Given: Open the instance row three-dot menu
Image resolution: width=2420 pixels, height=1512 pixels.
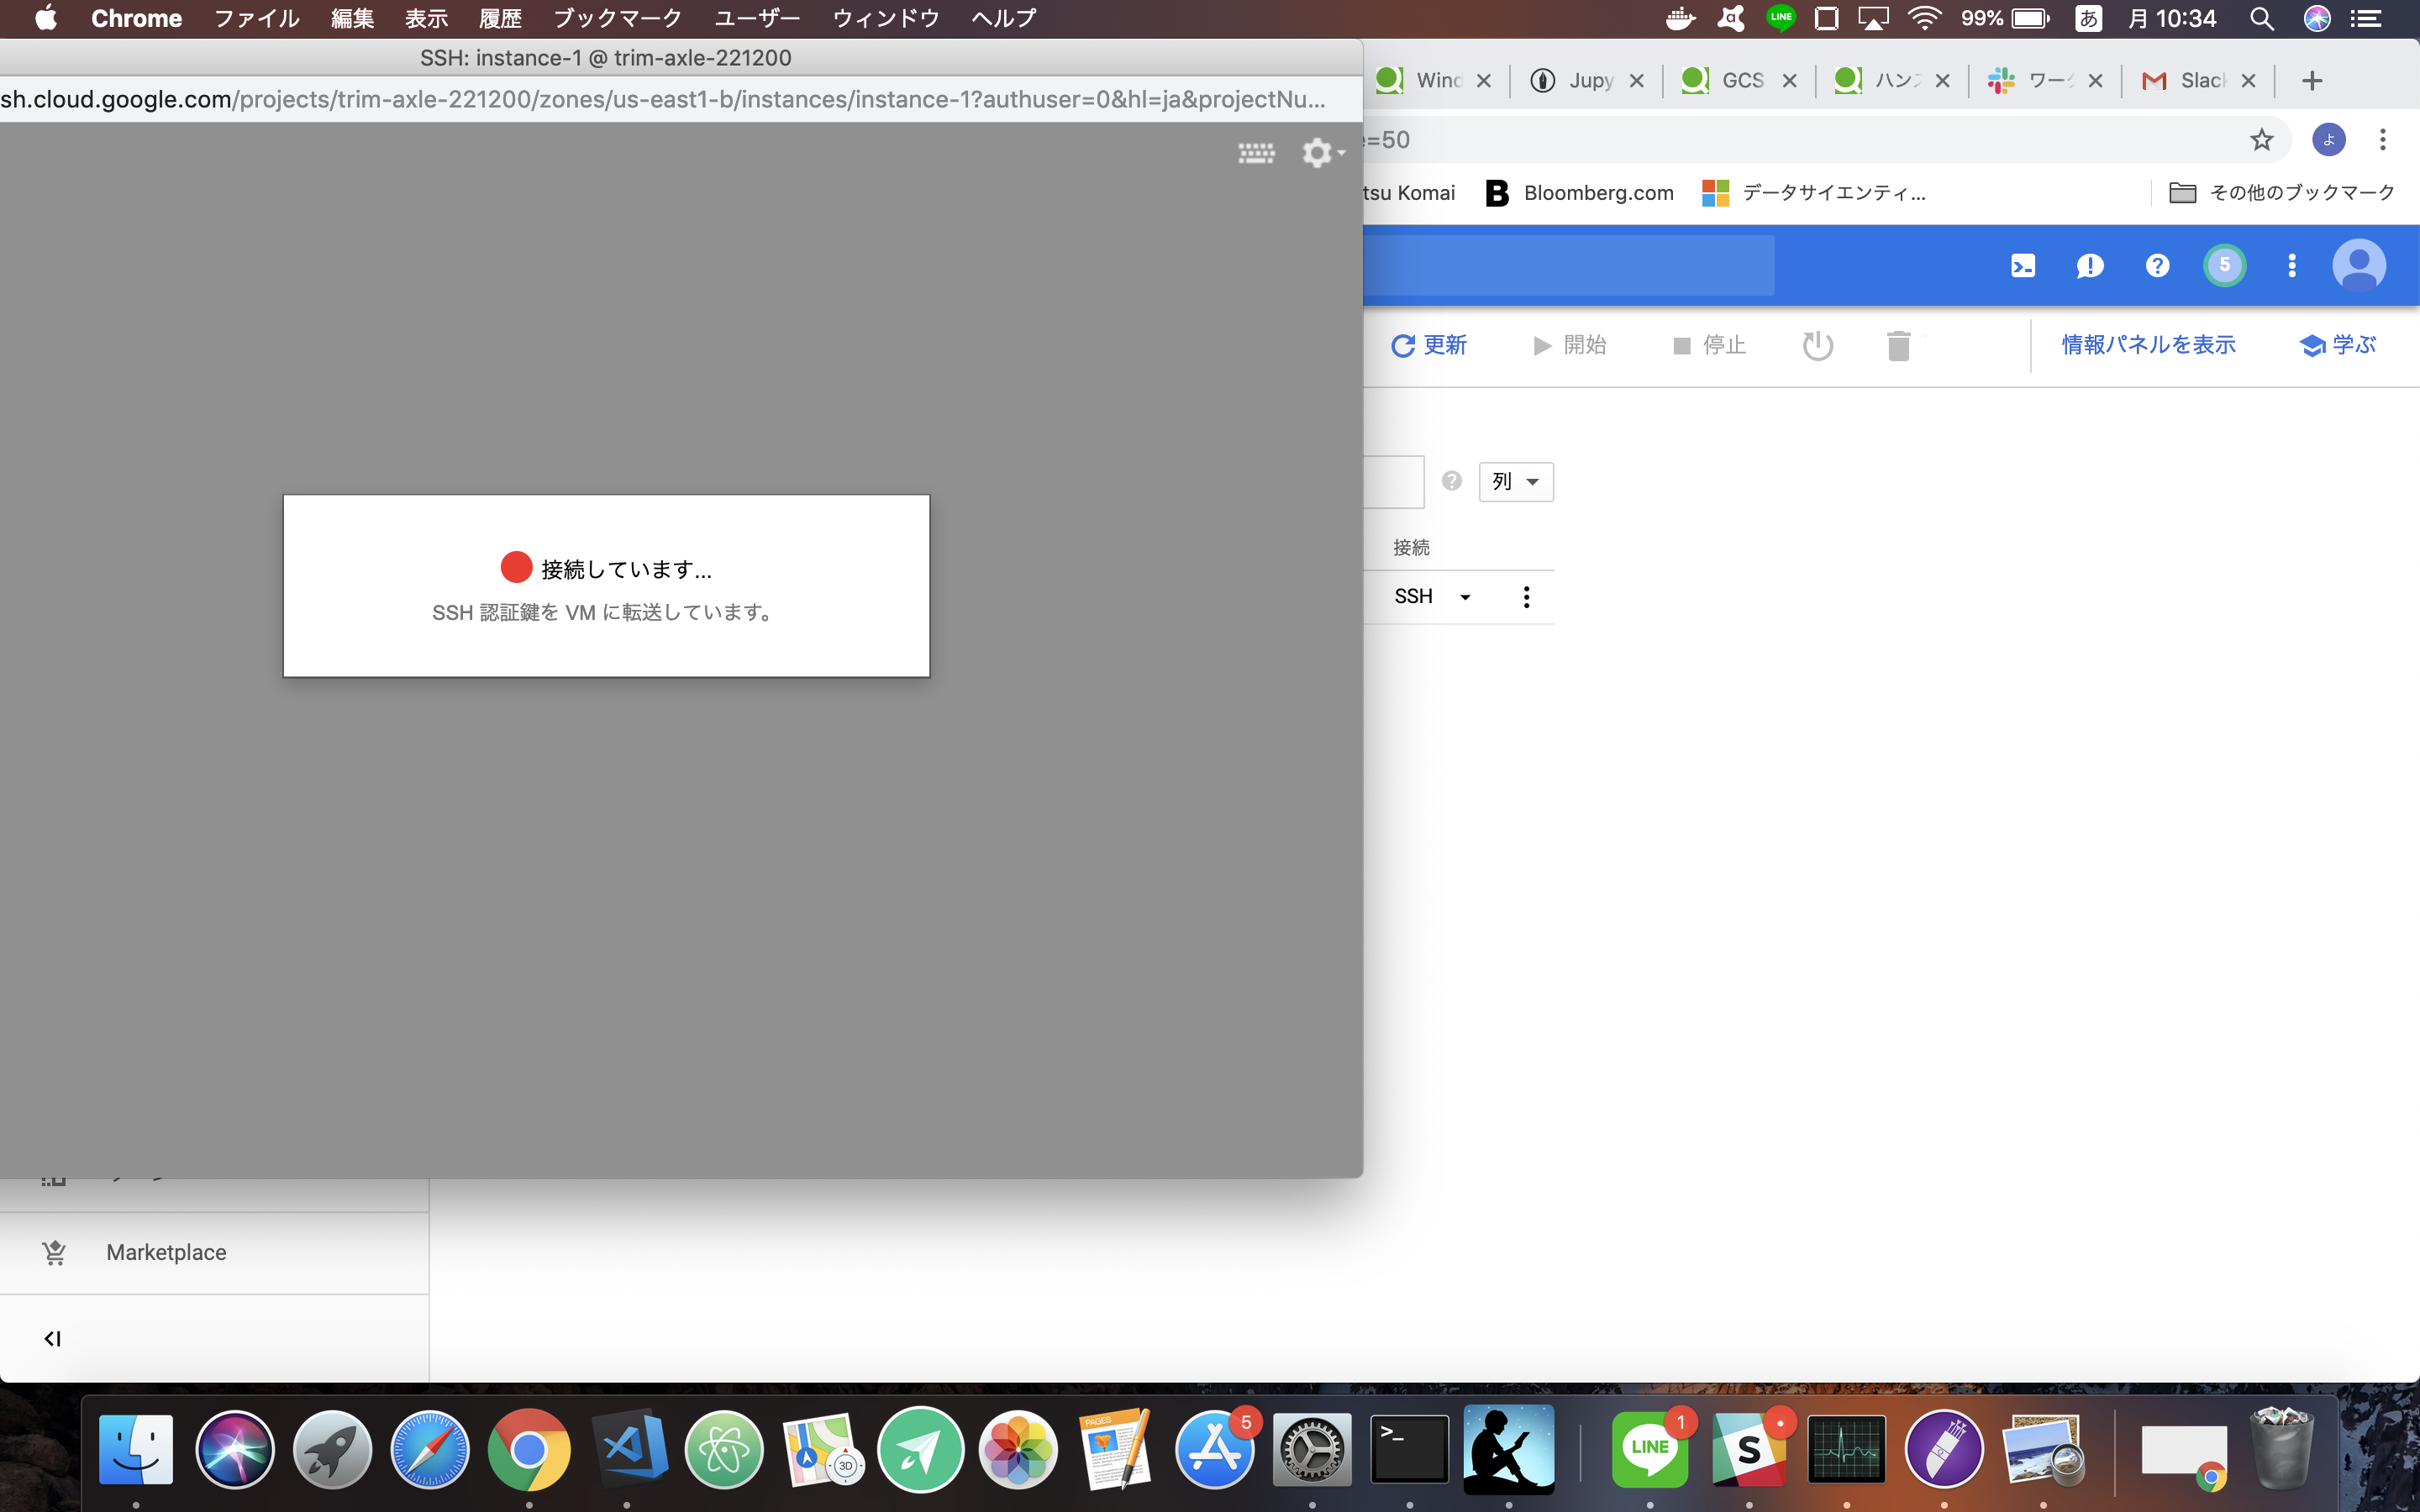Looking at the screenshot, I should click(x=1526, y=597).
